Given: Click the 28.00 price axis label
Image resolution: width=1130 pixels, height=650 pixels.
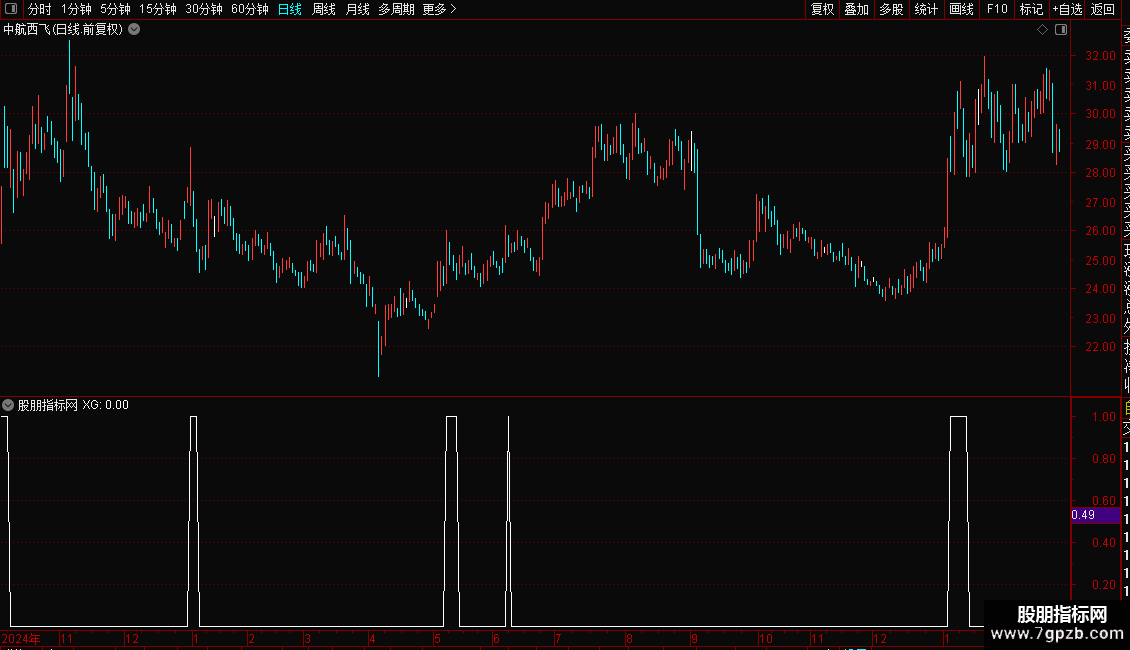Looking at the screenshot, I should click(x=1100, y=172).
